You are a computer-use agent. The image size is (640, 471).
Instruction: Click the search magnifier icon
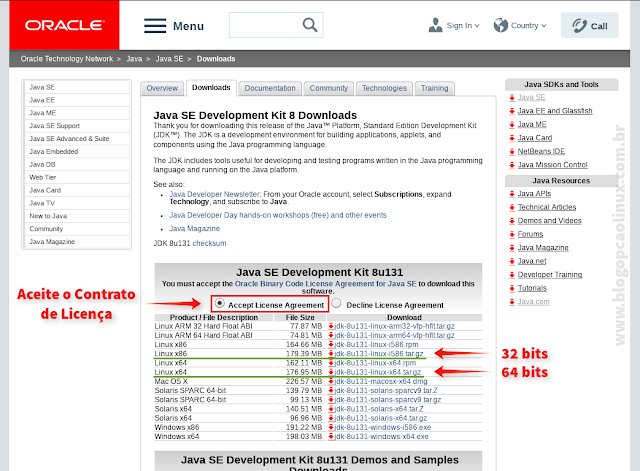[x=310, y=25]
